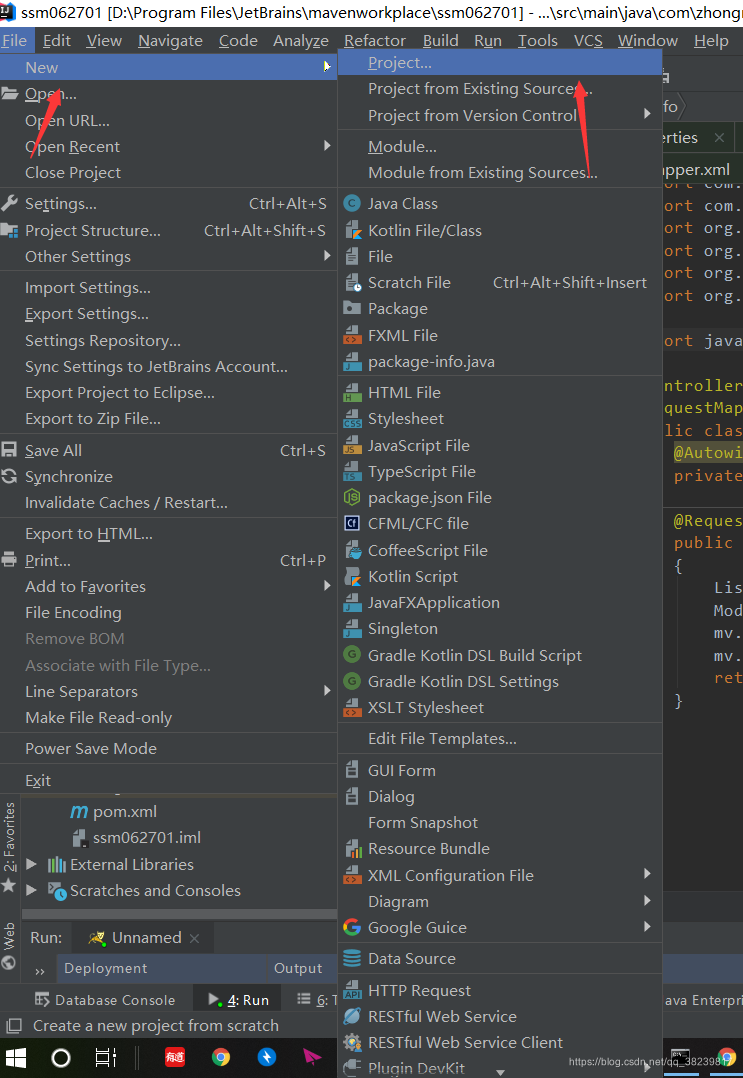743x1078 pixels.
Task: Expand Scratches and Consoles node
Action: 32,890
